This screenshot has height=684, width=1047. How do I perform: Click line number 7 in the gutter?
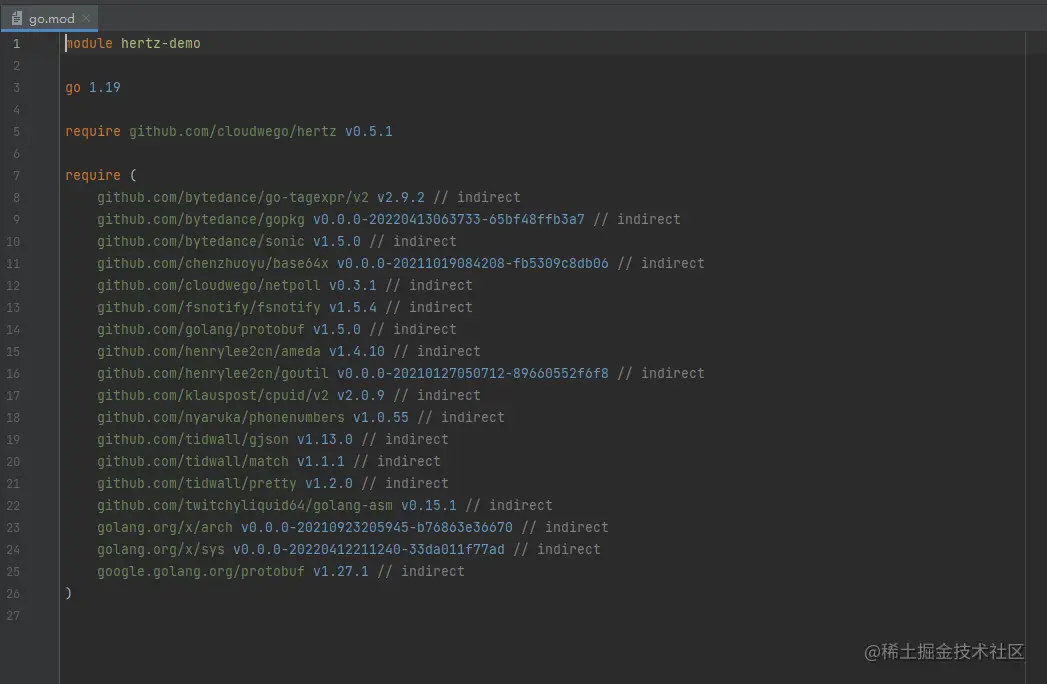17,176
